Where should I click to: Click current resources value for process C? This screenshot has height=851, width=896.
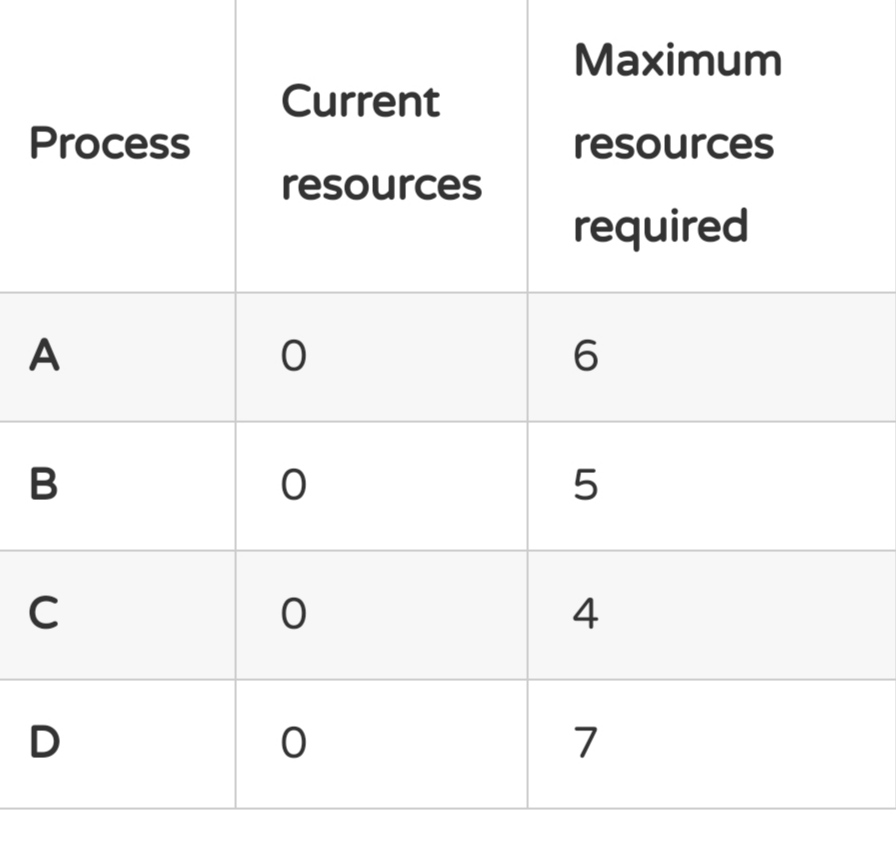point(293,613)
